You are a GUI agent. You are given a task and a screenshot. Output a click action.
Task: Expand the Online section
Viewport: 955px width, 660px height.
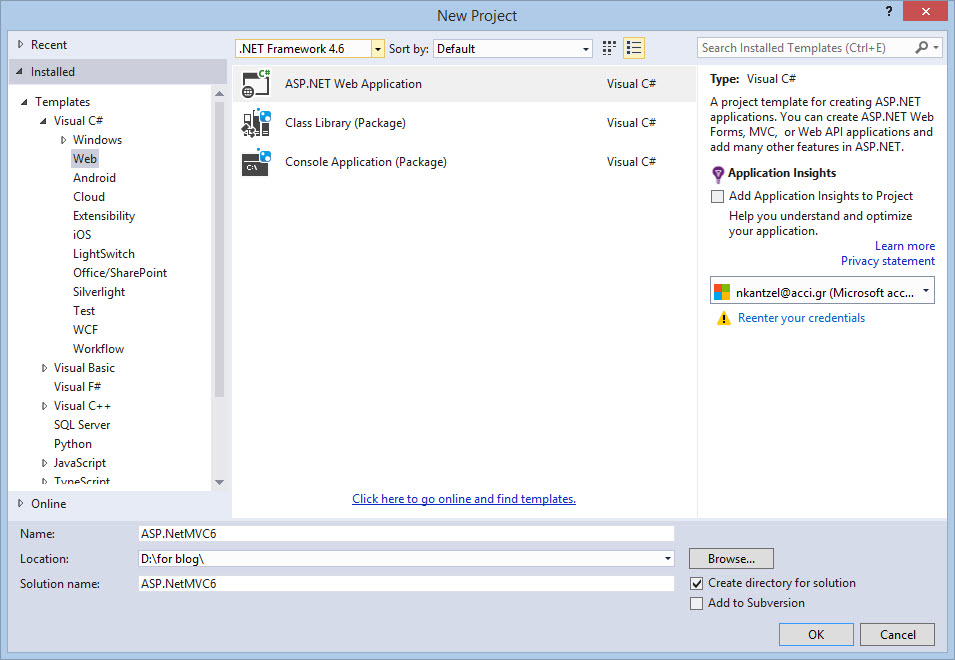pos(20,504)
